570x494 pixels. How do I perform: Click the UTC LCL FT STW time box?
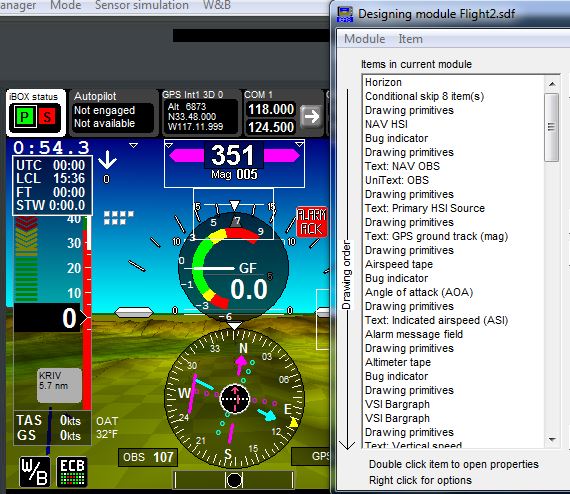pyautogui.click(x=52, y=185)
